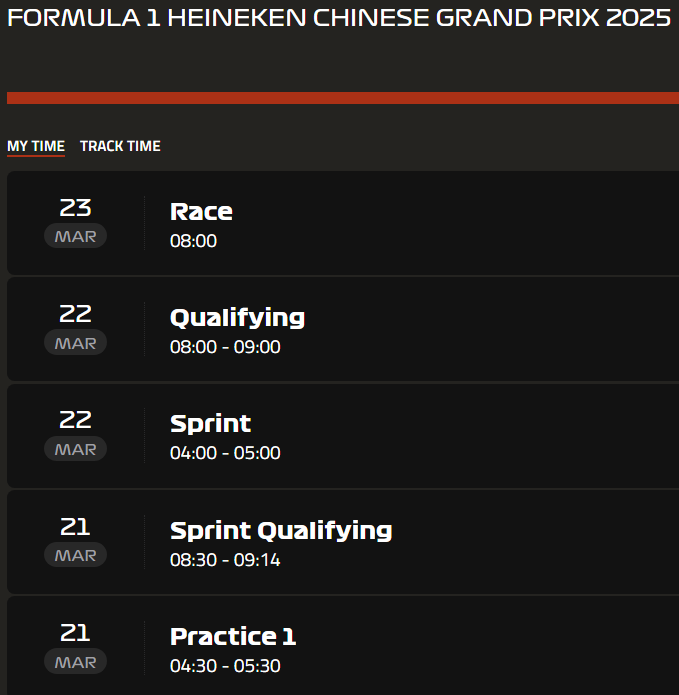
Task: Click the date number 22 beside Sprint
Action: point(75,420)
